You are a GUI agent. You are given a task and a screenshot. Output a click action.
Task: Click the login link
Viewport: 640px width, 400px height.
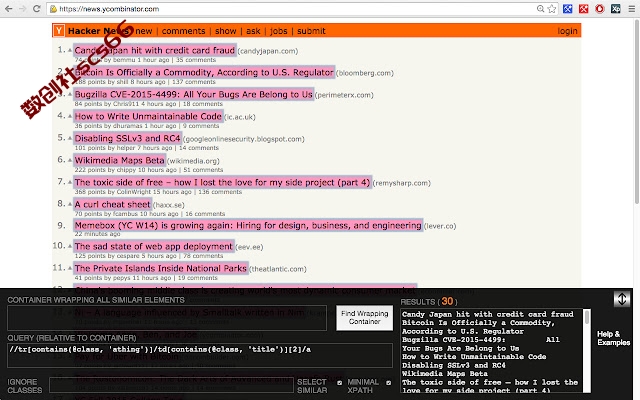pyautogui.click(x=567, y=31)
